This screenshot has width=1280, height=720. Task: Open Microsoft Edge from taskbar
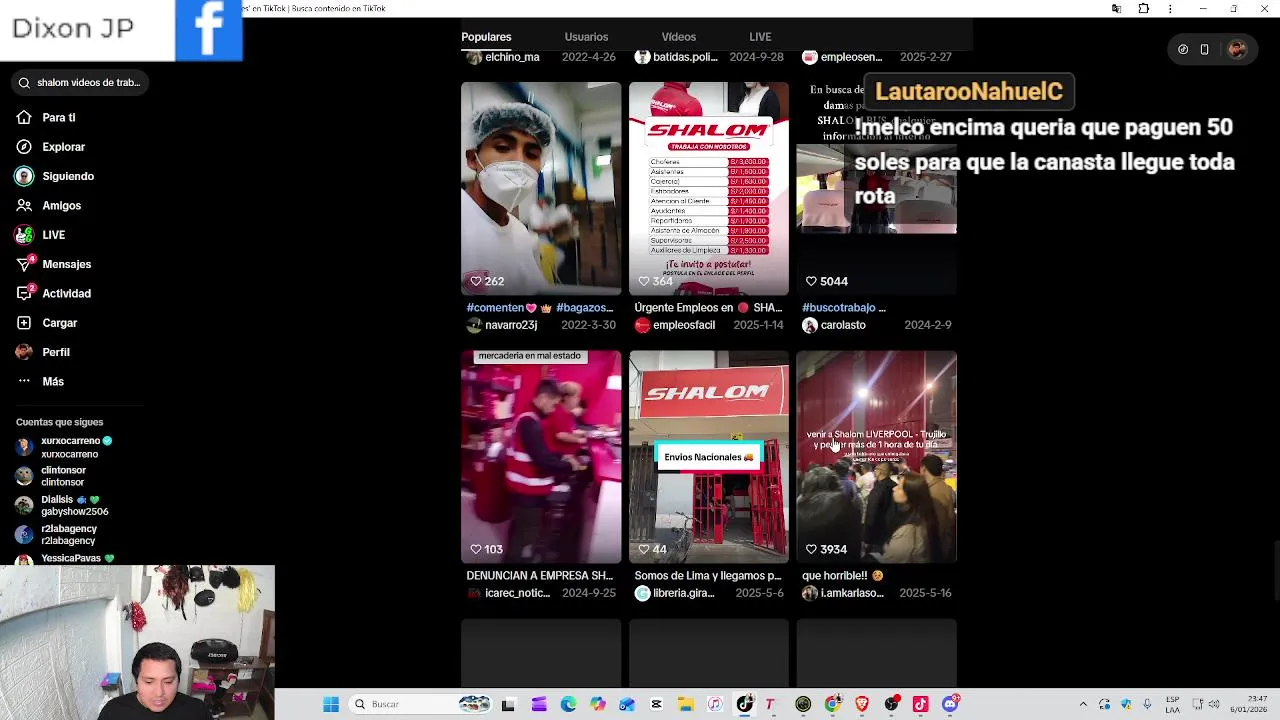pos(568,704)
